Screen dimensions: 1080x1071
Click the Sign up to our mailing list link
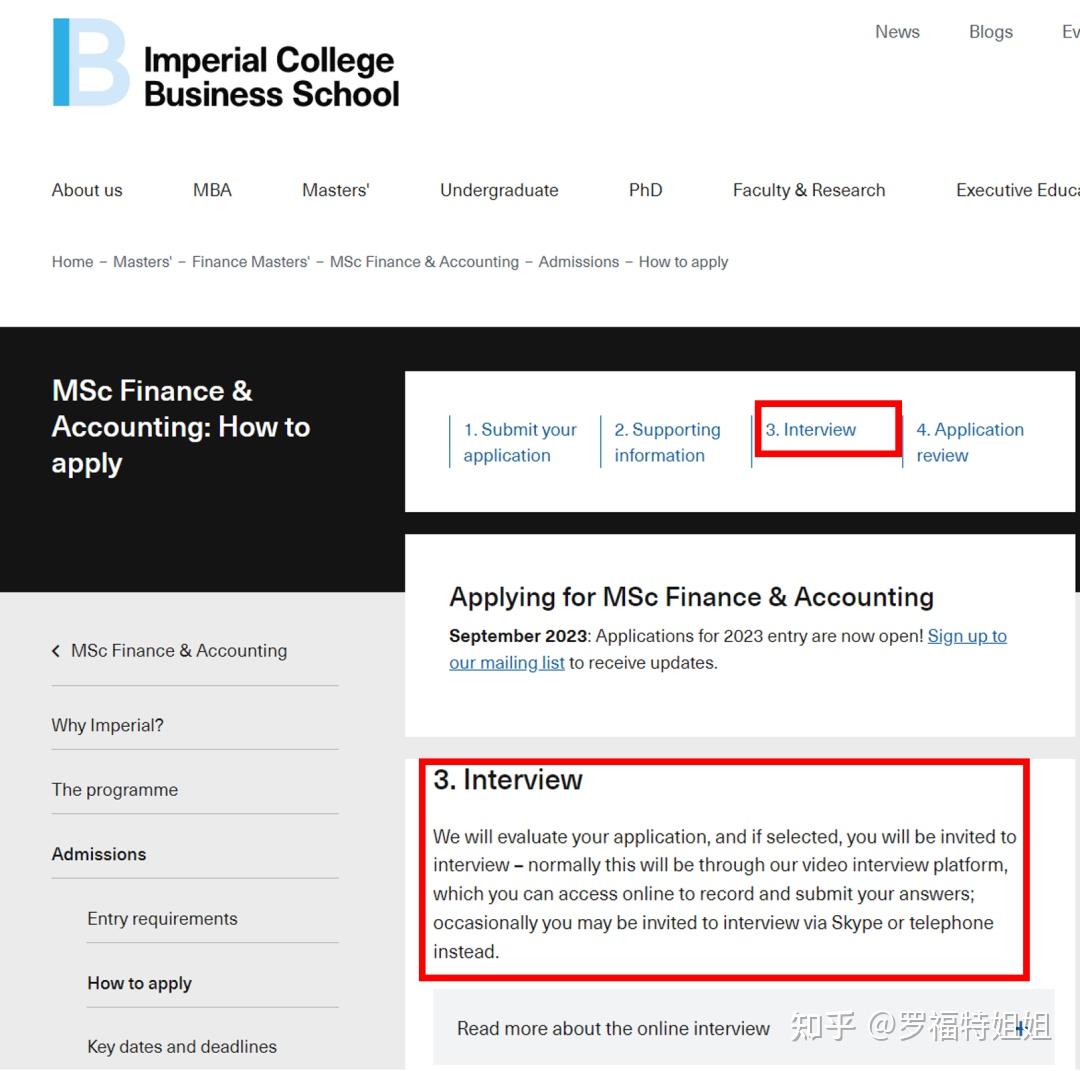click(966, 636)
